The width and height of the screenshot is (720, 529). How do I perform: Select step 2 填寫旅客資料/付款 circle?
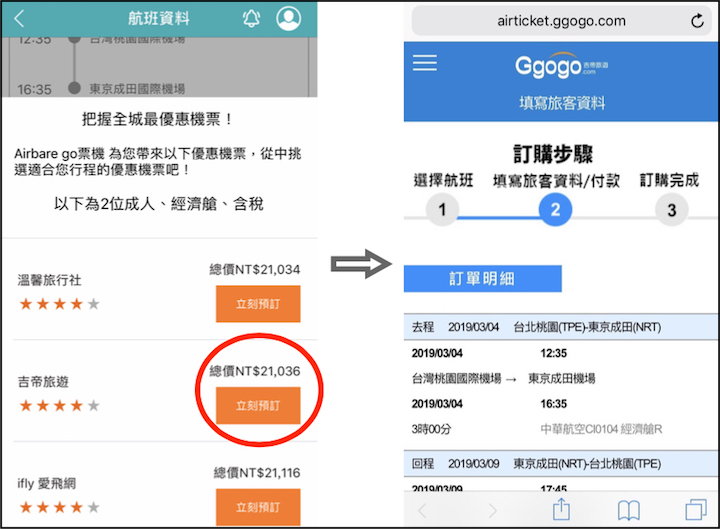(556, 210)
